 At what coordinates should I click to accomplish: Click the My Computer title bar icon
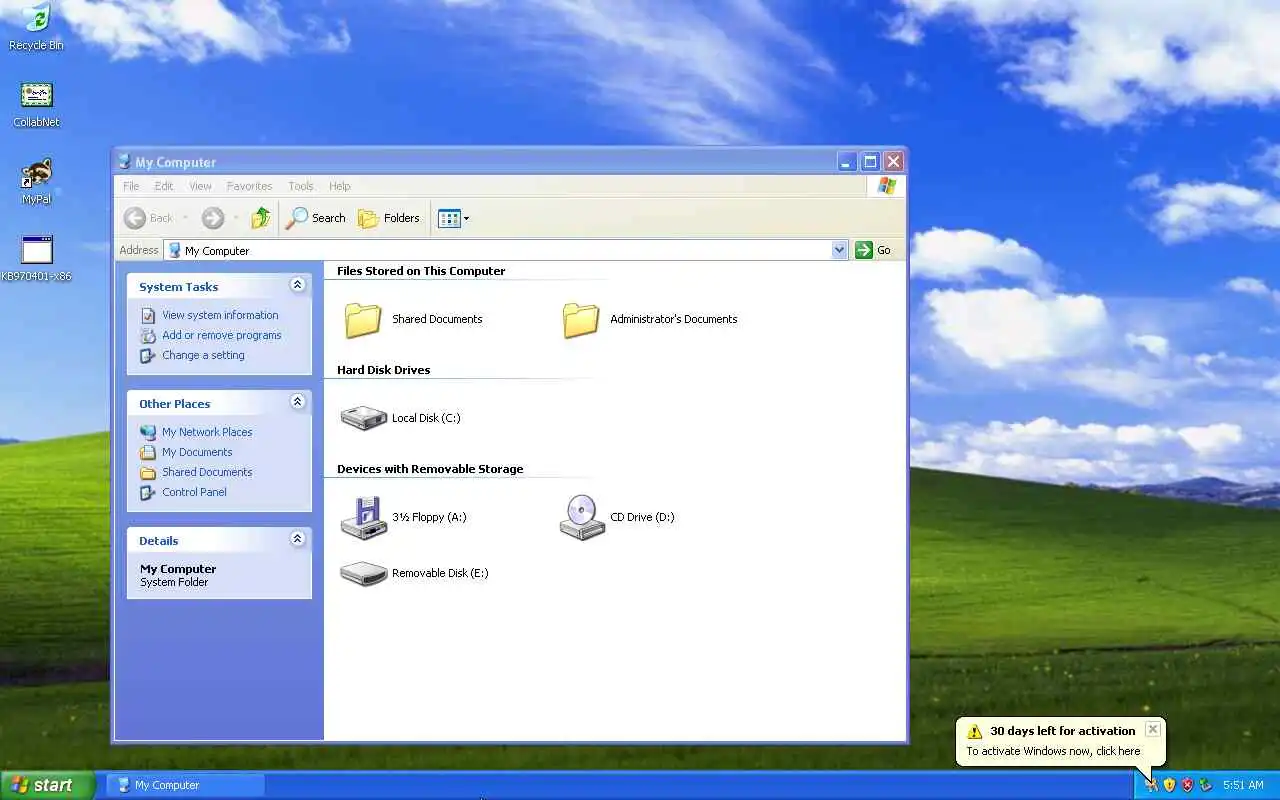(125, 161)
